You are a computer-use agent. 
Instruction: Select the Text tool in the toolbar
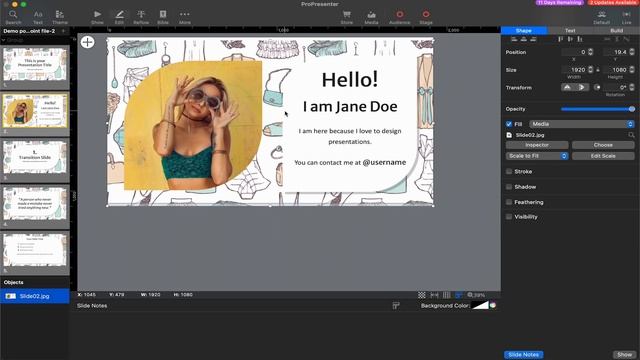pyautogui.click(x=38, y=17)
